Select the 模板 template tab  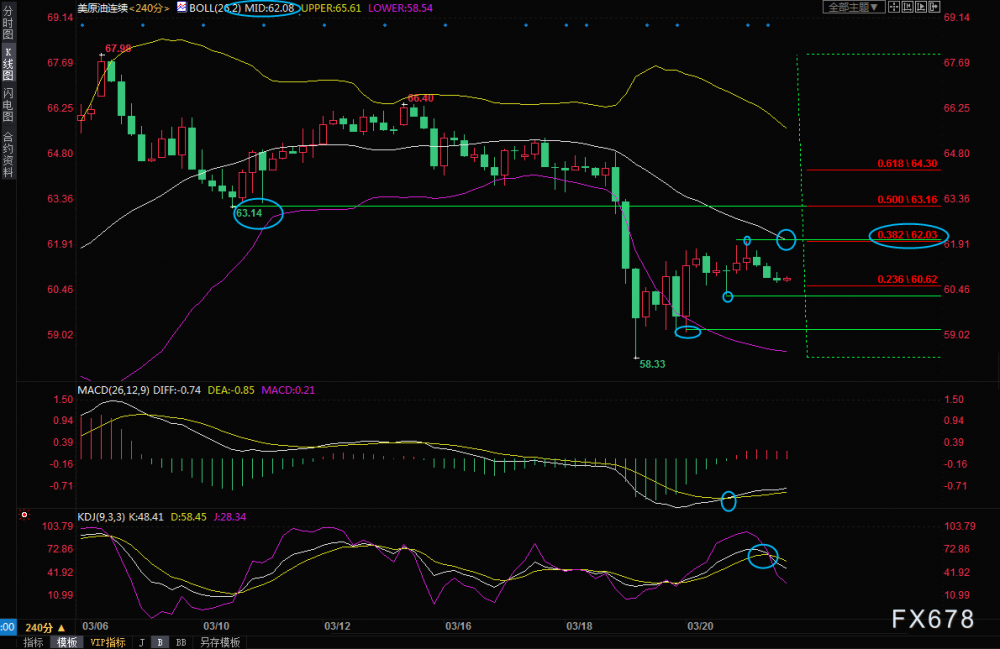click(67, 643)
